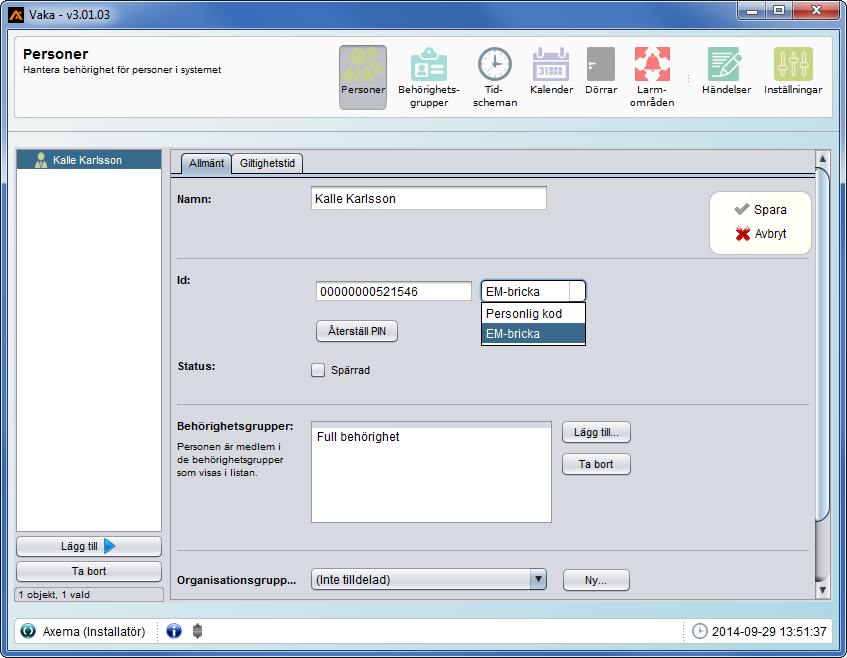Click the scrollbar down arrow
Screen dimensions: 847x658
[x=822, y=590]
